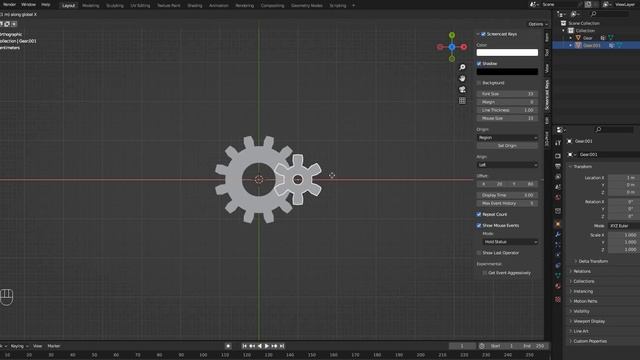Click the Gear object mesh icon in outliner
The height and width of the screenshot is (360, 640).
coord(578,38)
